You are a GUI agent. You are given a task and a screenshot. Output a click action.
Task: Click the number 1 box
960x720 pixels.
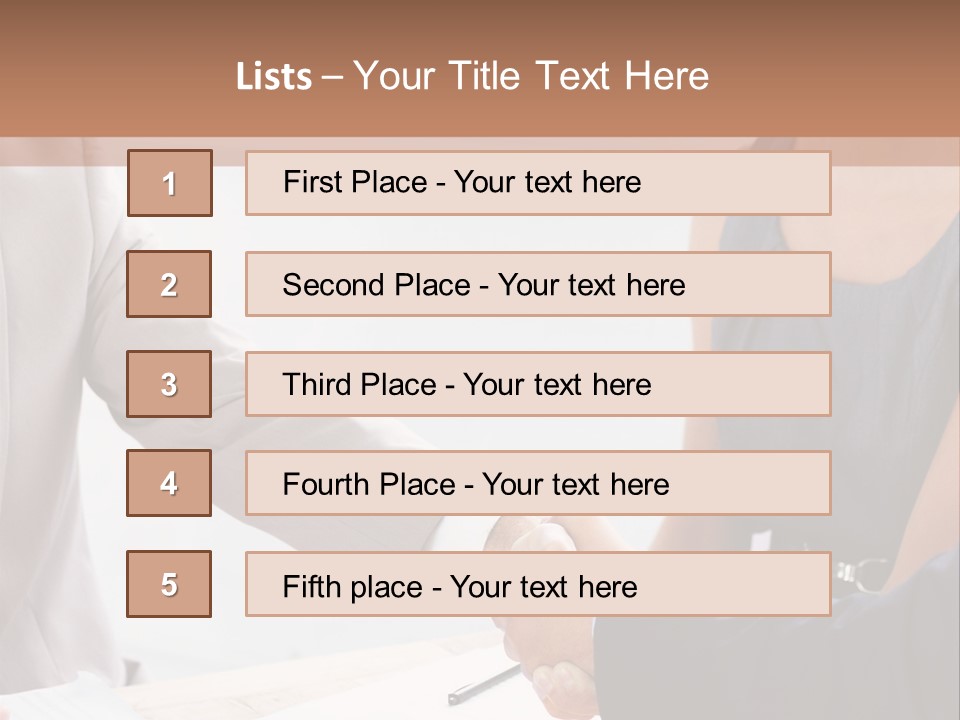point(169,183)
